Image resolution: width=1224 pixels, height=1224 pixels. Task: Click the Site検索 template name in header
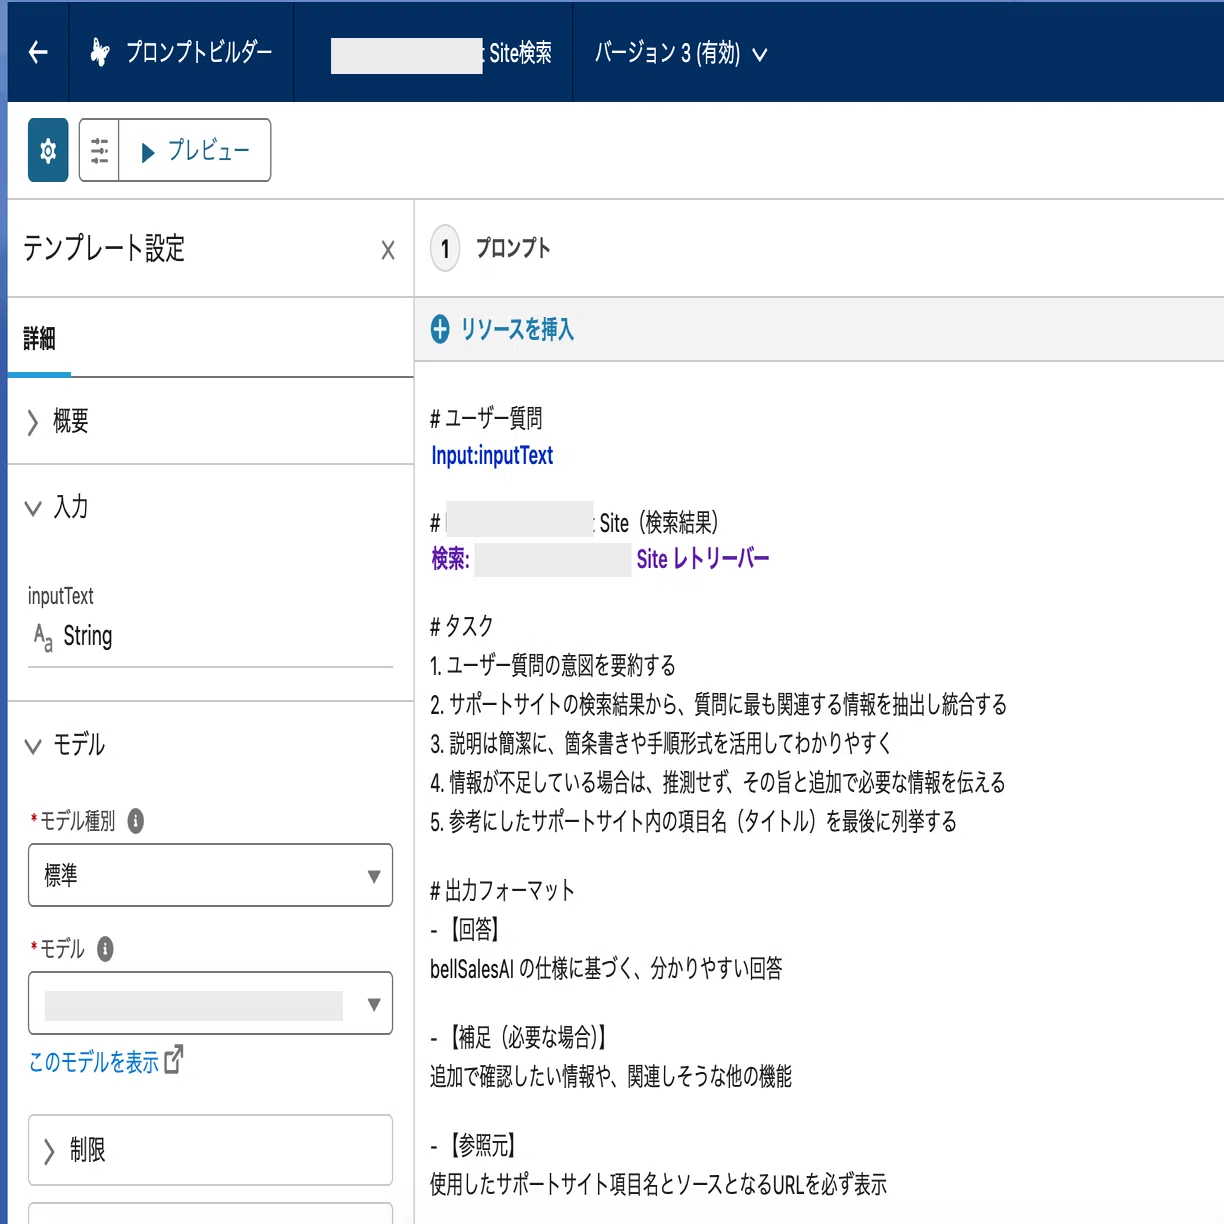(x=441, y=54)
